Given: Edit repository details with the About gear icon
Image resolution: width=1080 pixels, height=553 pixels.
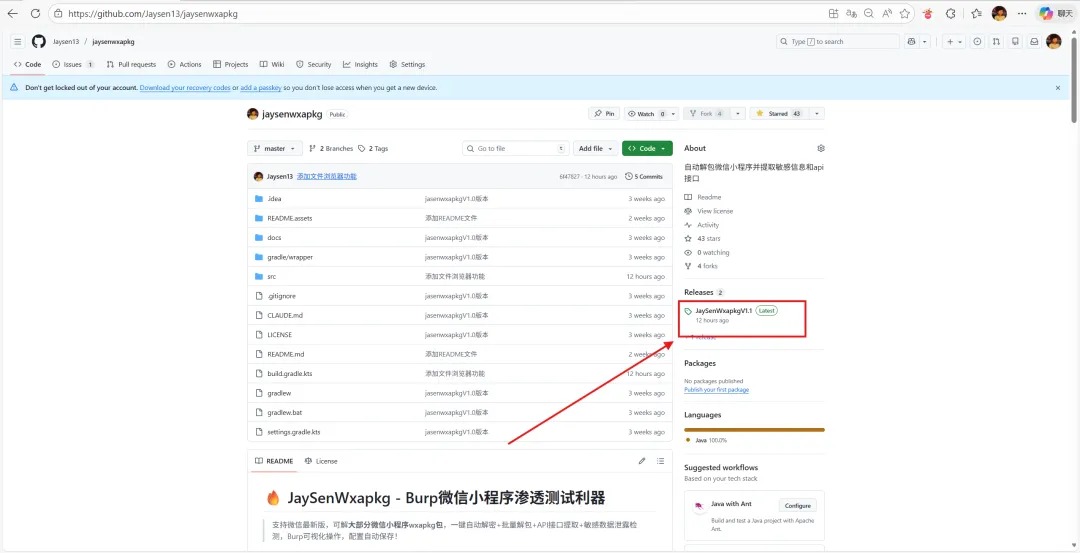Looking at the screenshot, I should click(820, 148).
